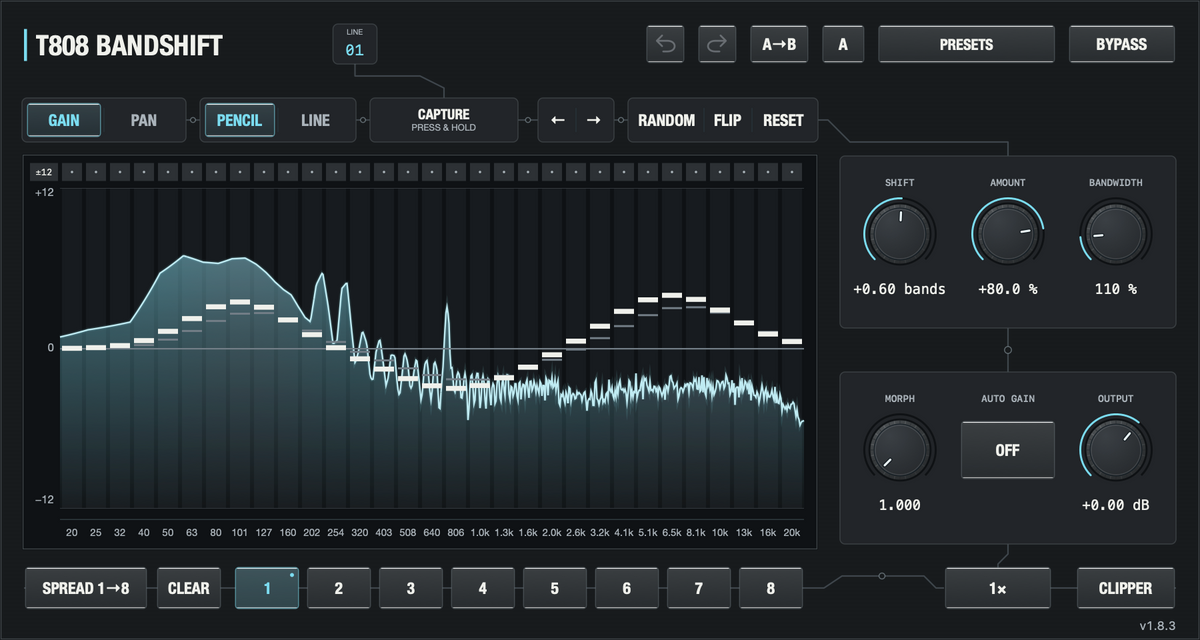Select snapshot slot 1
The width and height of the screenshot is (1200, 640).
[x=267, y=588]
